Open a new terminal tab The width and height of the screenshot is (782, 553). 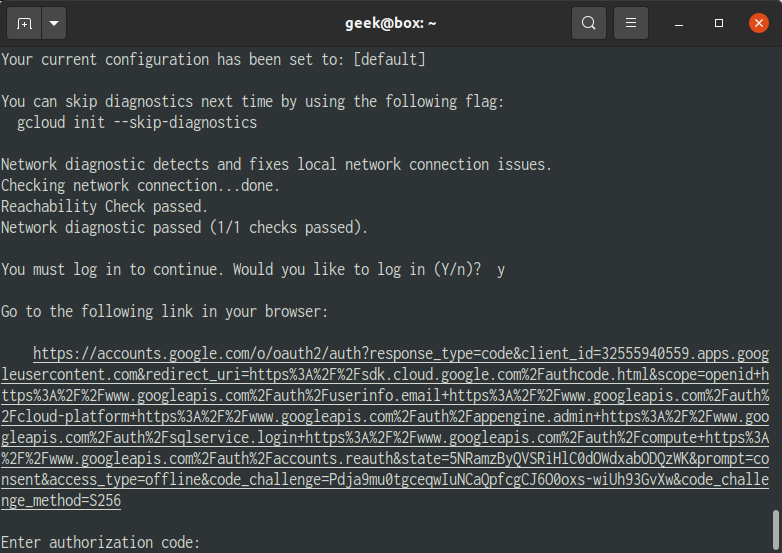click(x=24, y=23)
